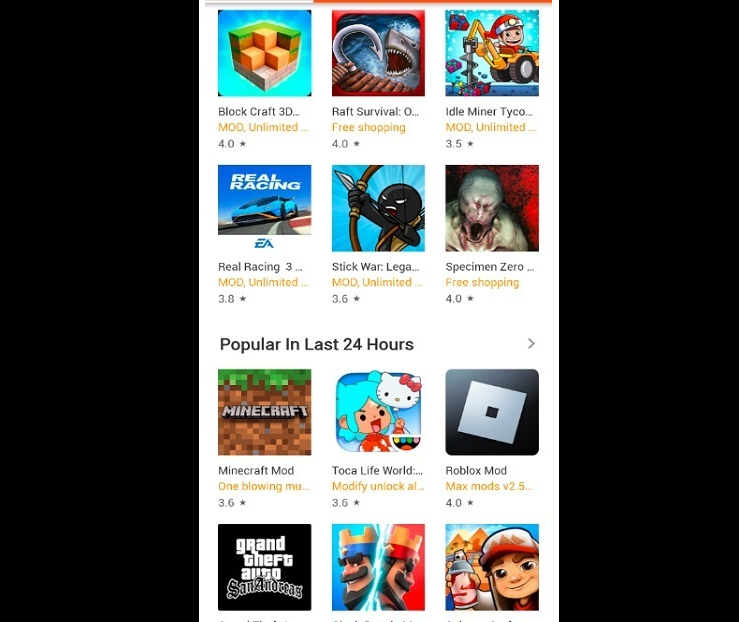Tap the Specimen Zero monster icon
Viewport: 739px width, 622px height.
[x=492, y=208]
